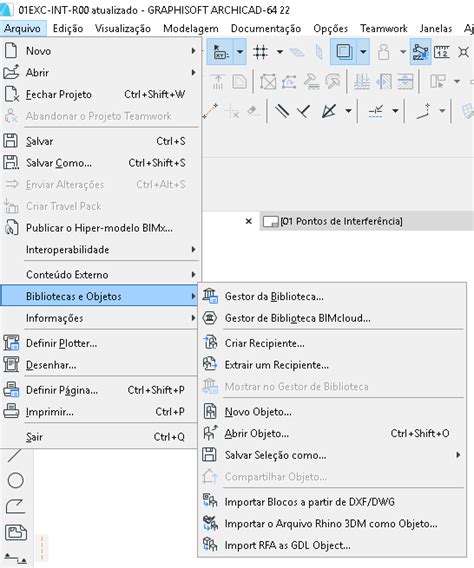The height and width of the screenshot is (568, 474).
Task: Click the measure ruler icon in toolbar
Action: pyautogui.click(x=441, y=52)
